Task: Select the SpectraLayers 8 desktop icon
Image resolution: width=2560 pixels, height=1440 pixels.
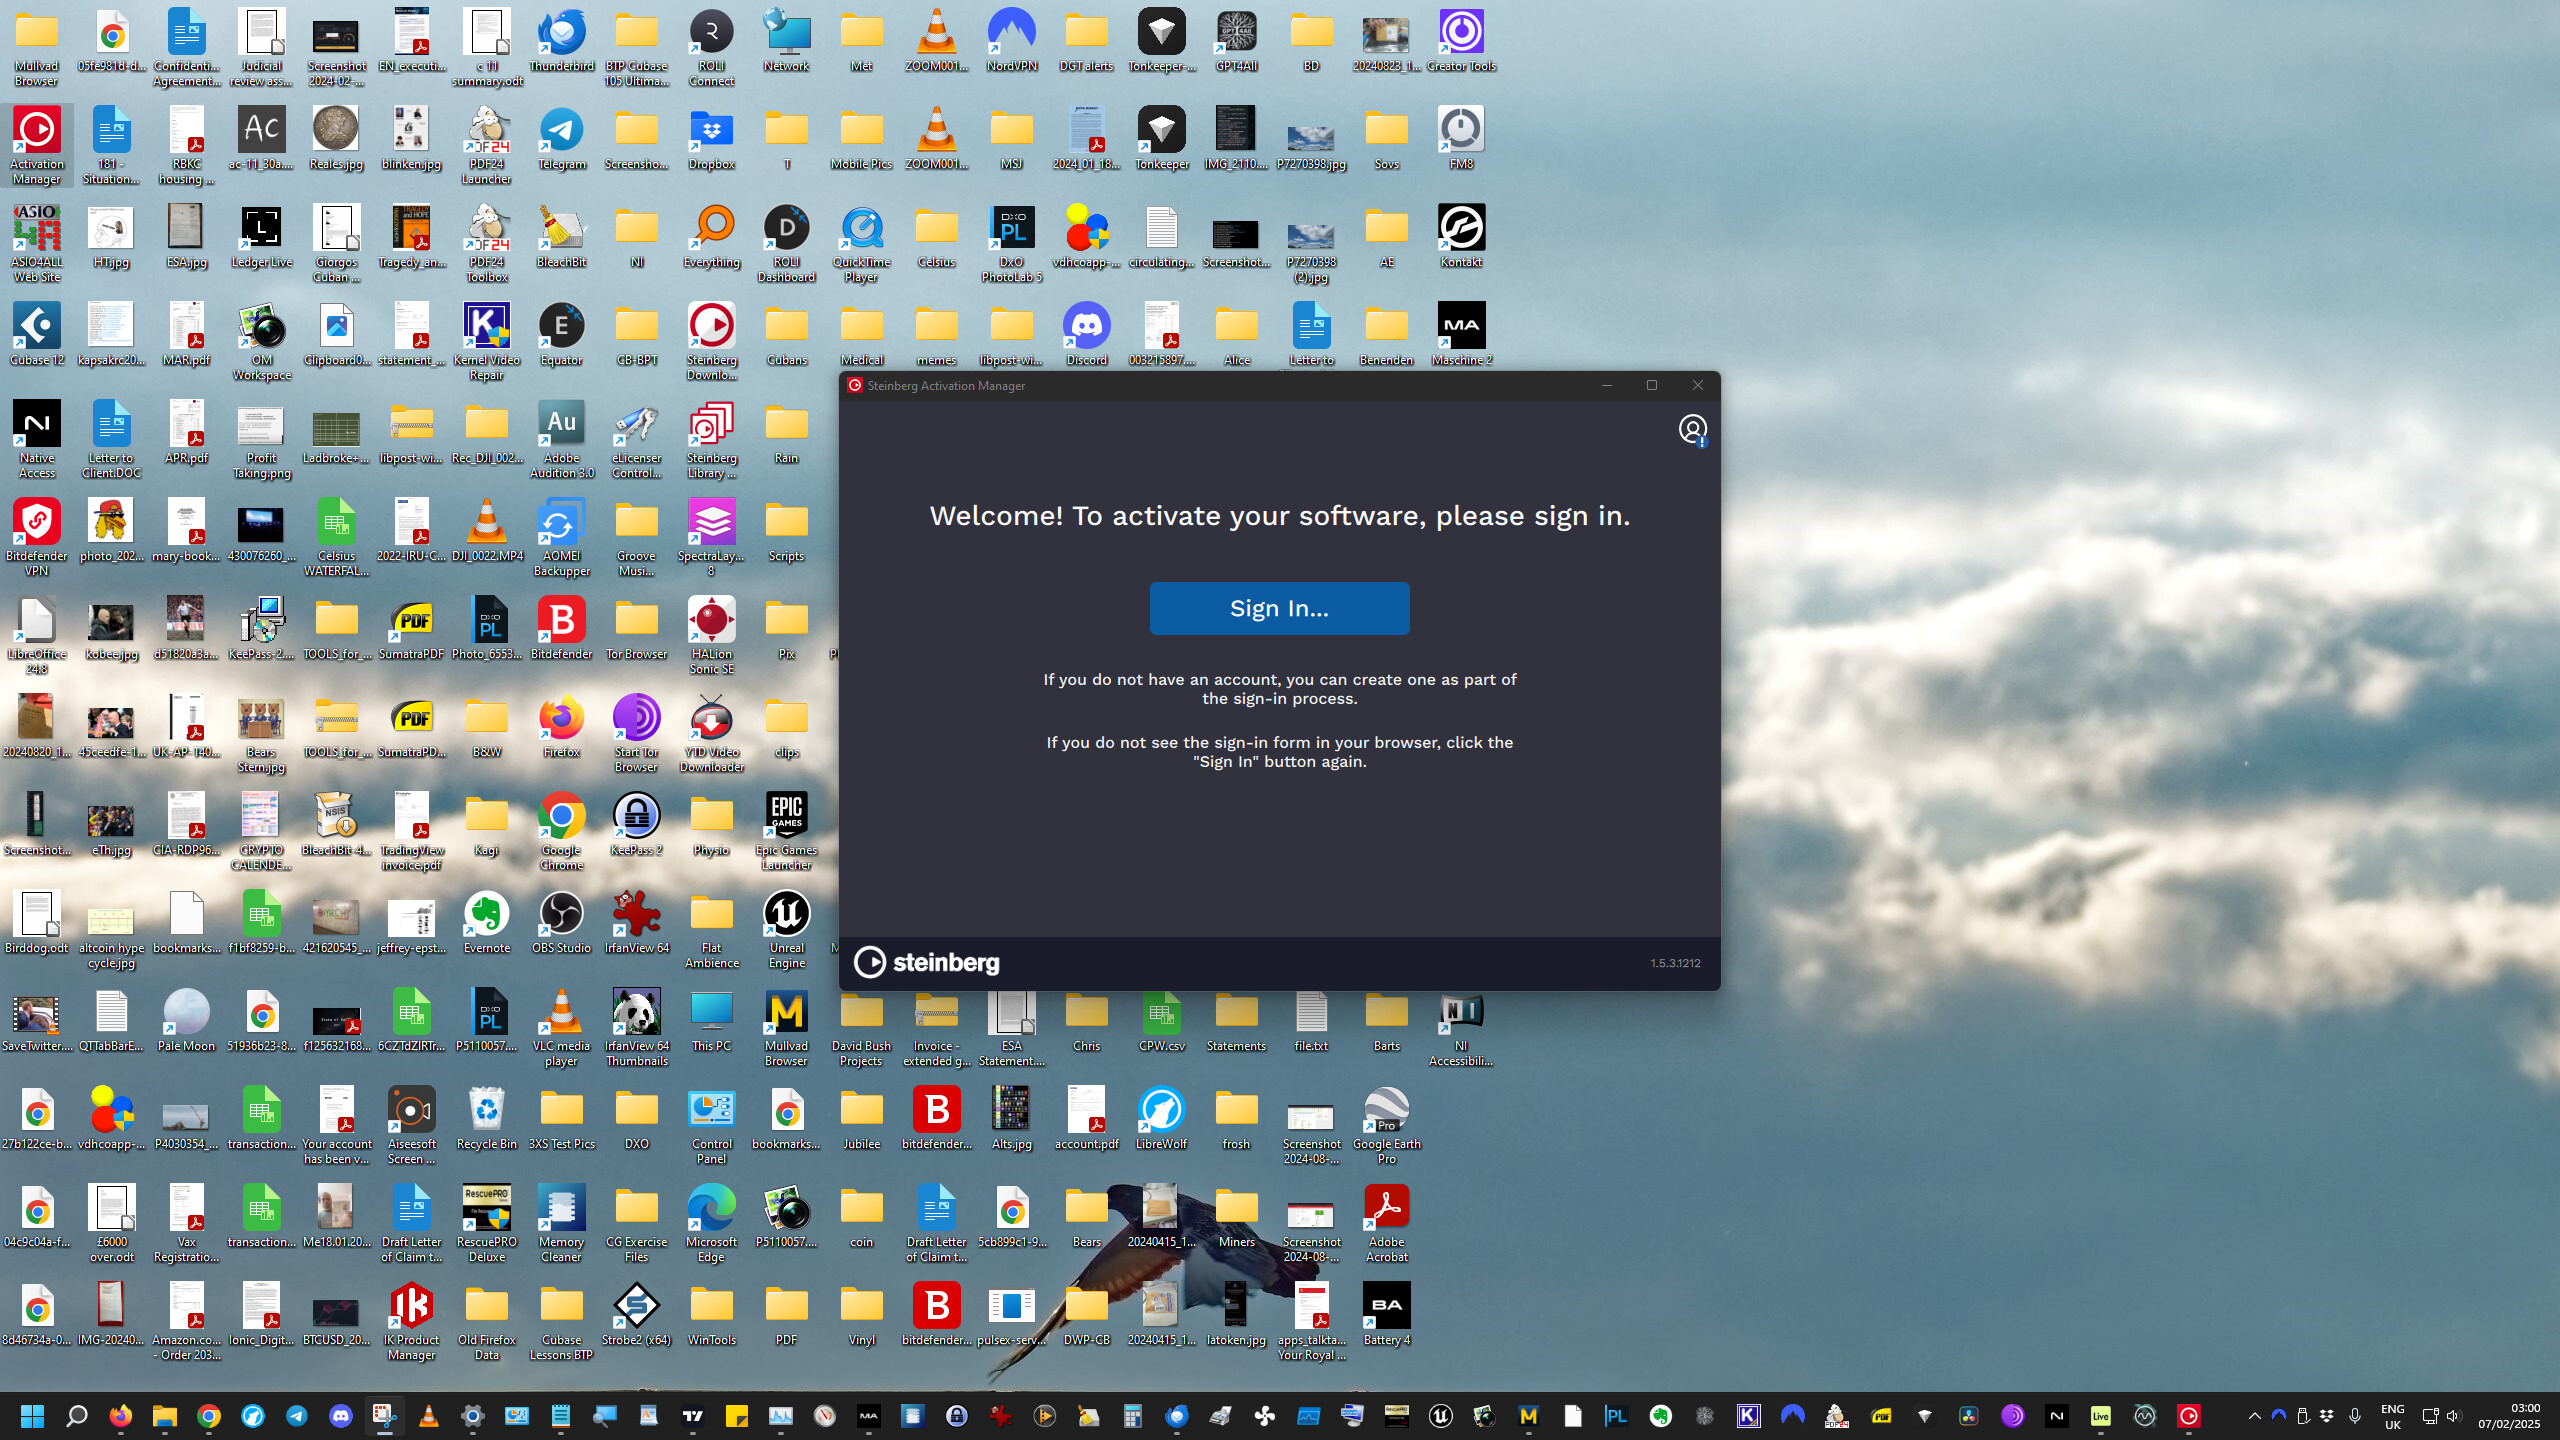Action: (712, 538)
